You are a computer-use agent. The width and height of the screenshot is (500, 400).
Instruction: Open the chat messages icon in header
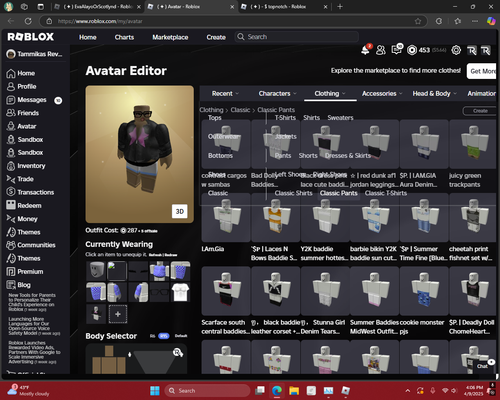coord(397,50)
